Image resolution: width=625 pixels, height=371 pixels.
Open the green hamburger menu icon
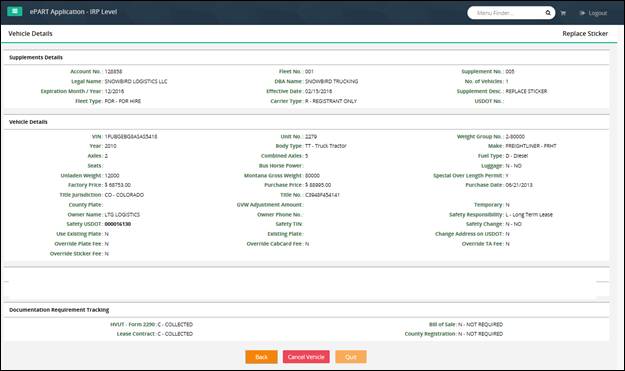tap(15, 11)
